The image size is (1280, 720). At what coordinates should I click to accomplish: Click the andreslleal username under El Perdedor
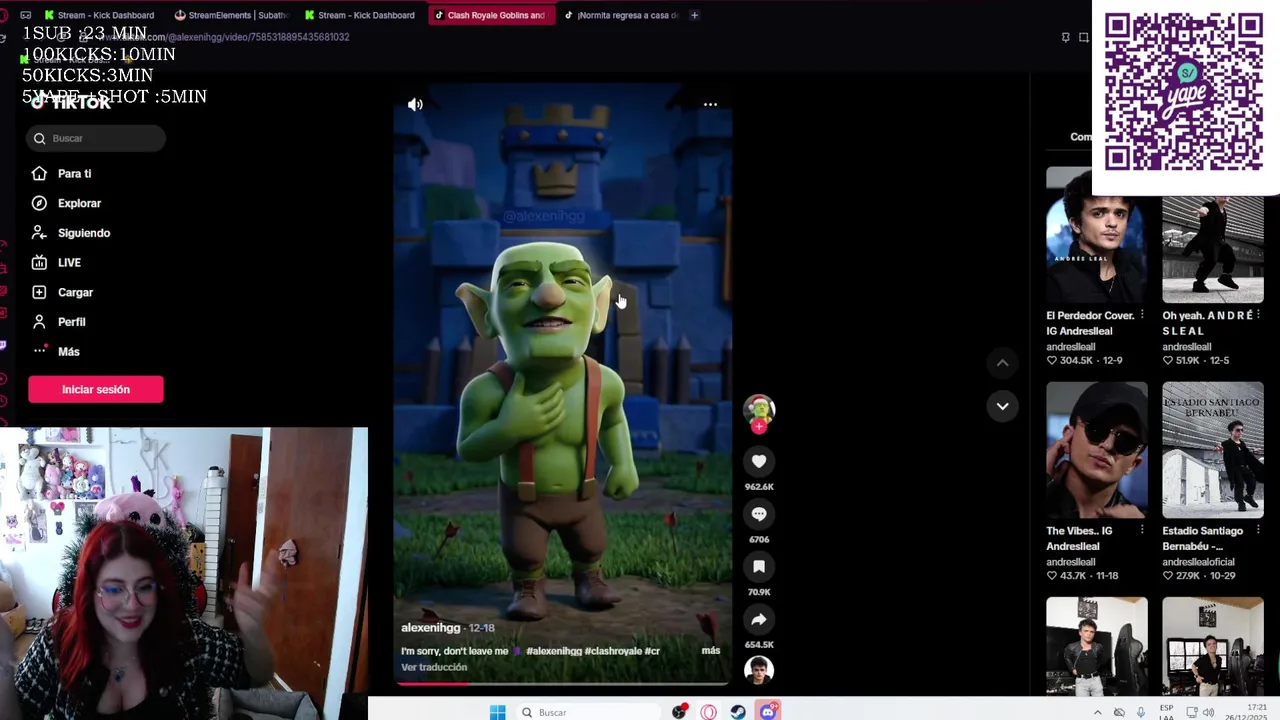1072,347
